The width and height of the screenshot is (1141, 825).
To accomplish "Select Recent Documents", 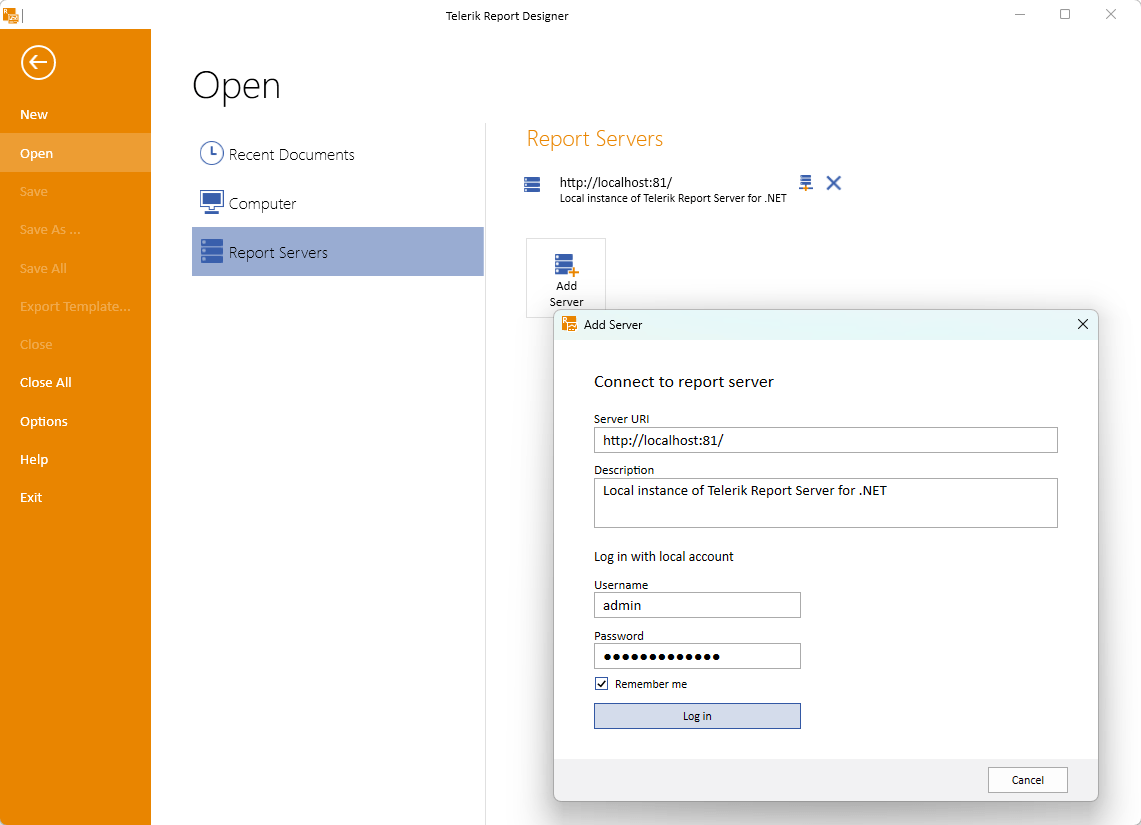I will (338, 154).
